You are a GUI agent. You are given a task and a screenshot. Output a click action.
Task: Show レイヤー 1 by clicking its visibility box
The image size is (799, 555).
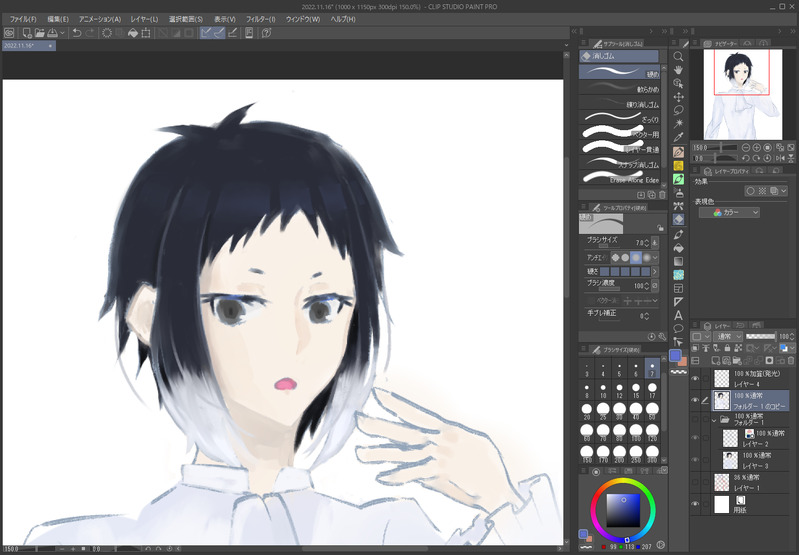click(695, 482)
